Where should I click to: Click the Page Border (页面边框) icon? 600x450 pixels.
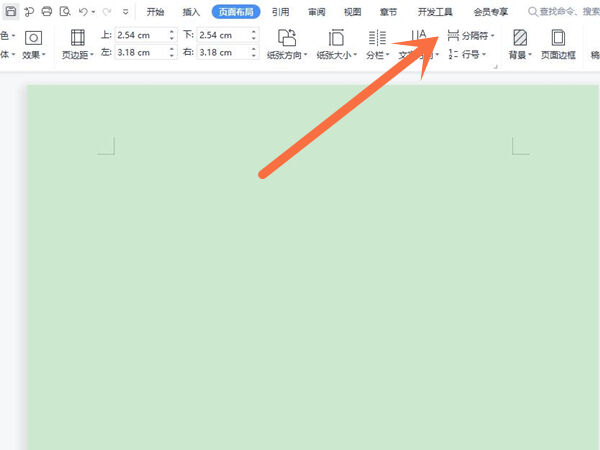coord(558,39)
